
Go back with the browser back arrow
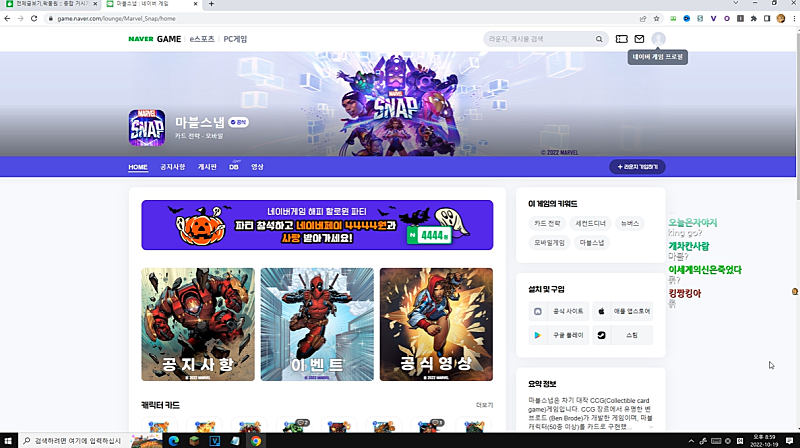point(7,18)
